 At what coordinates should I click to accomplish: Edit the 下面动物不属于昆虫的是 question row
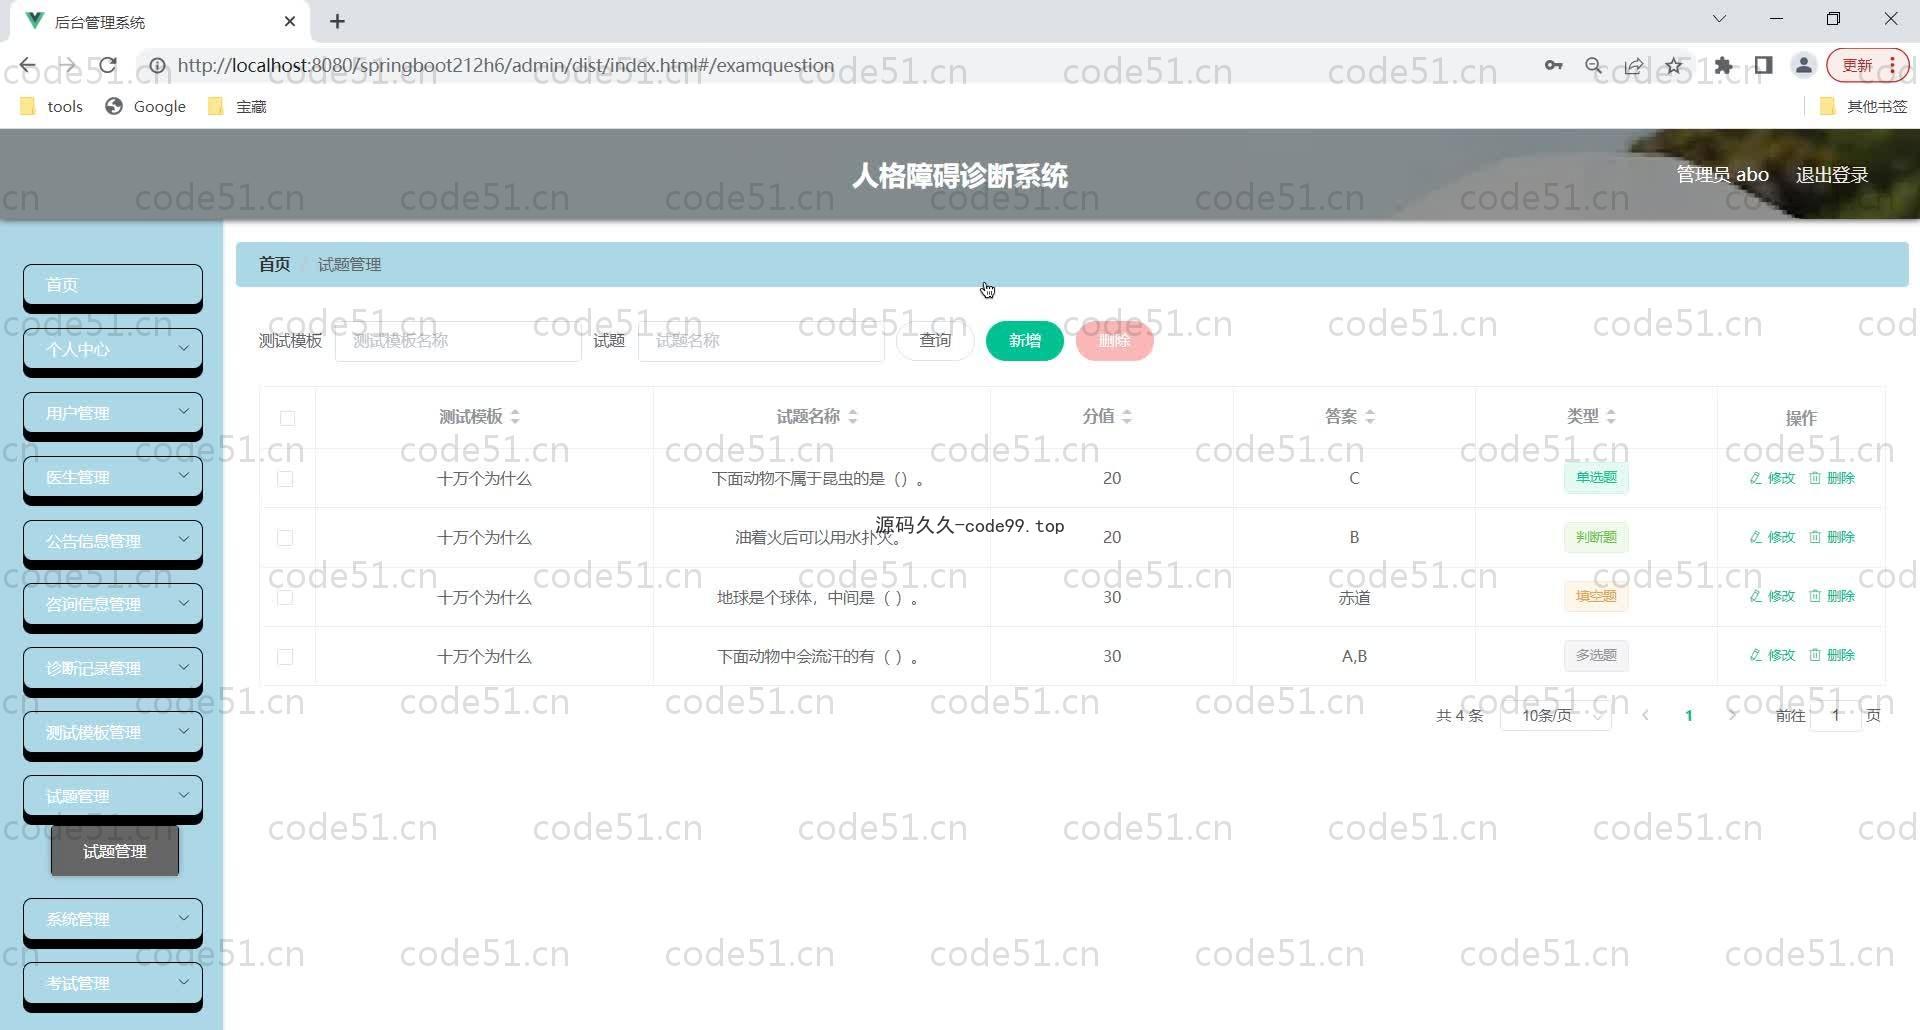coord(1772,478)
